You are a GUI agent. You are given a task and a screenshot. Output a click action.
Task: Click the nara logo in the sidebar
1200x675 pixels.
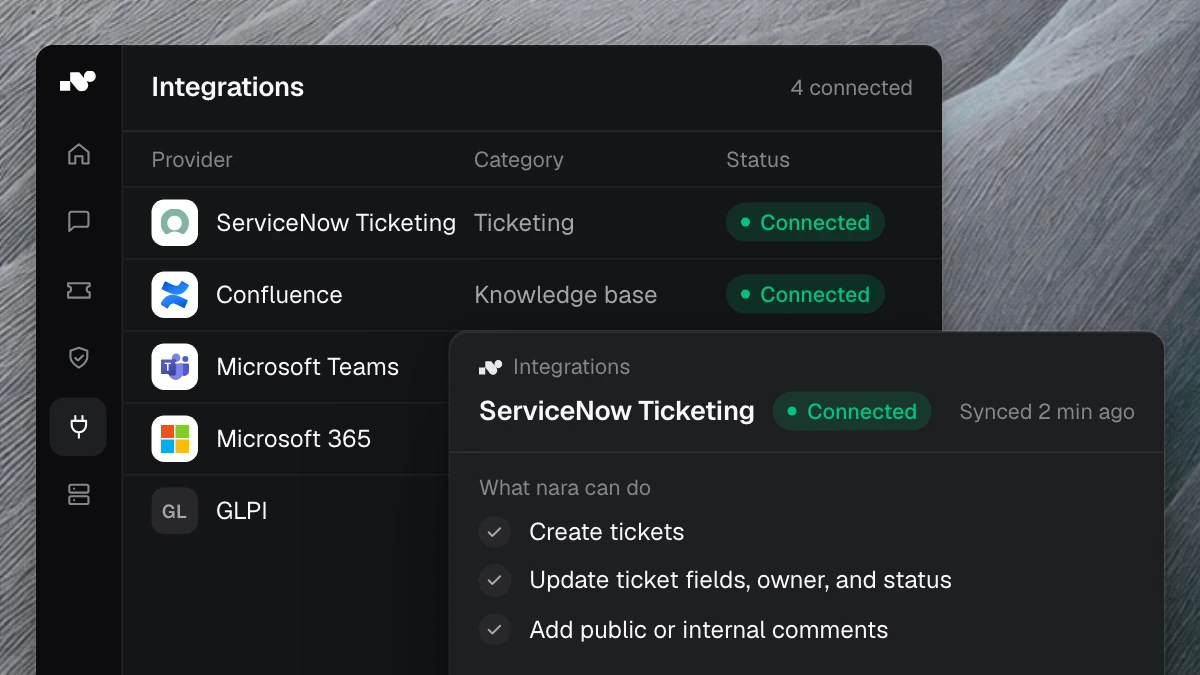[78, 82]
